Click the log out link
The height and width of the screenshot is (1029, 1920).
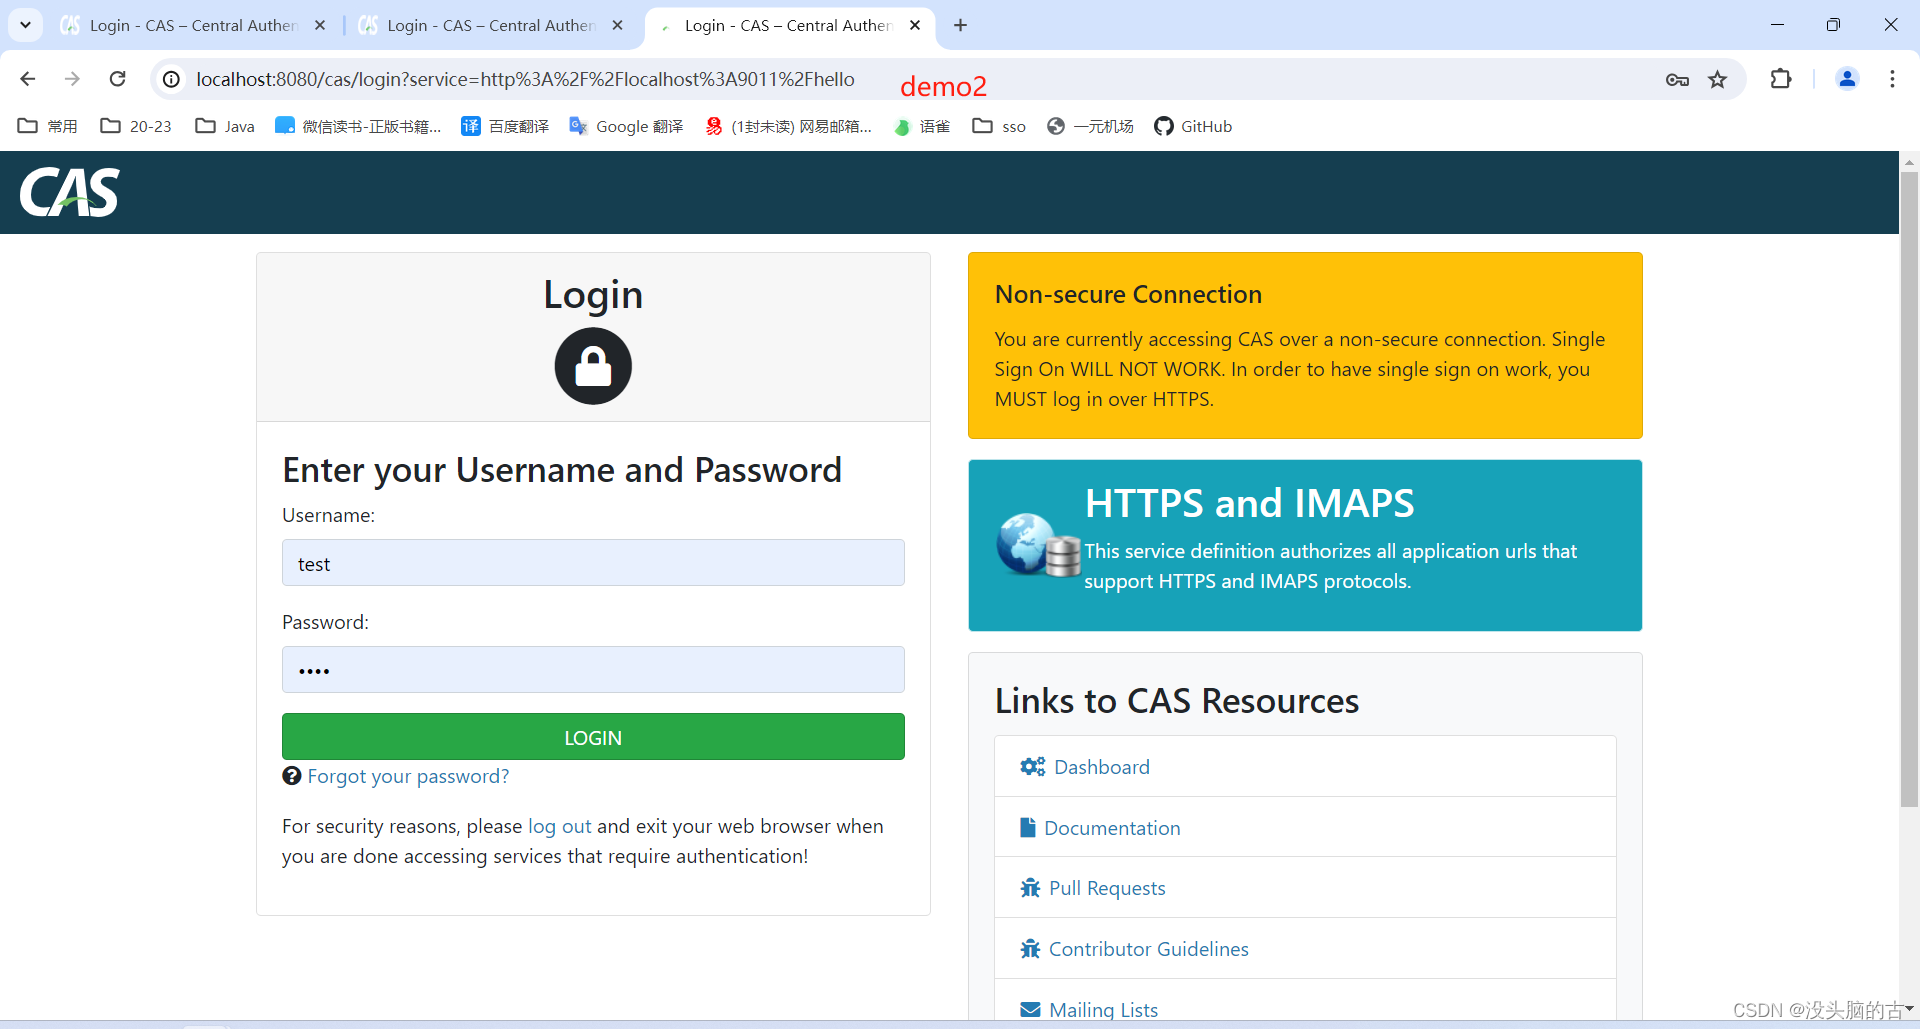coord(559,826)
